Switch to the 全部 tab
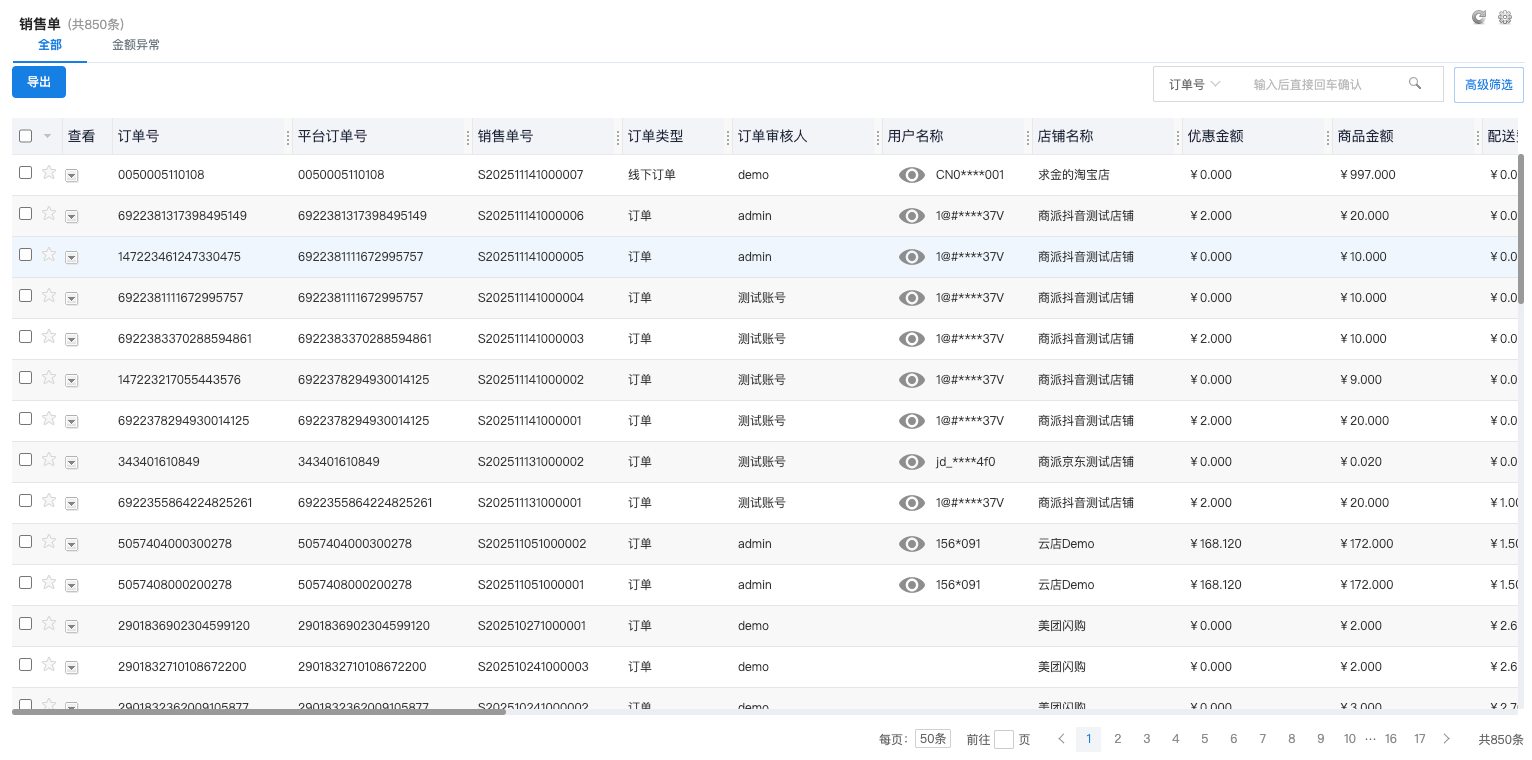Viewport: 1532px width, 760px height. point(50,45)
